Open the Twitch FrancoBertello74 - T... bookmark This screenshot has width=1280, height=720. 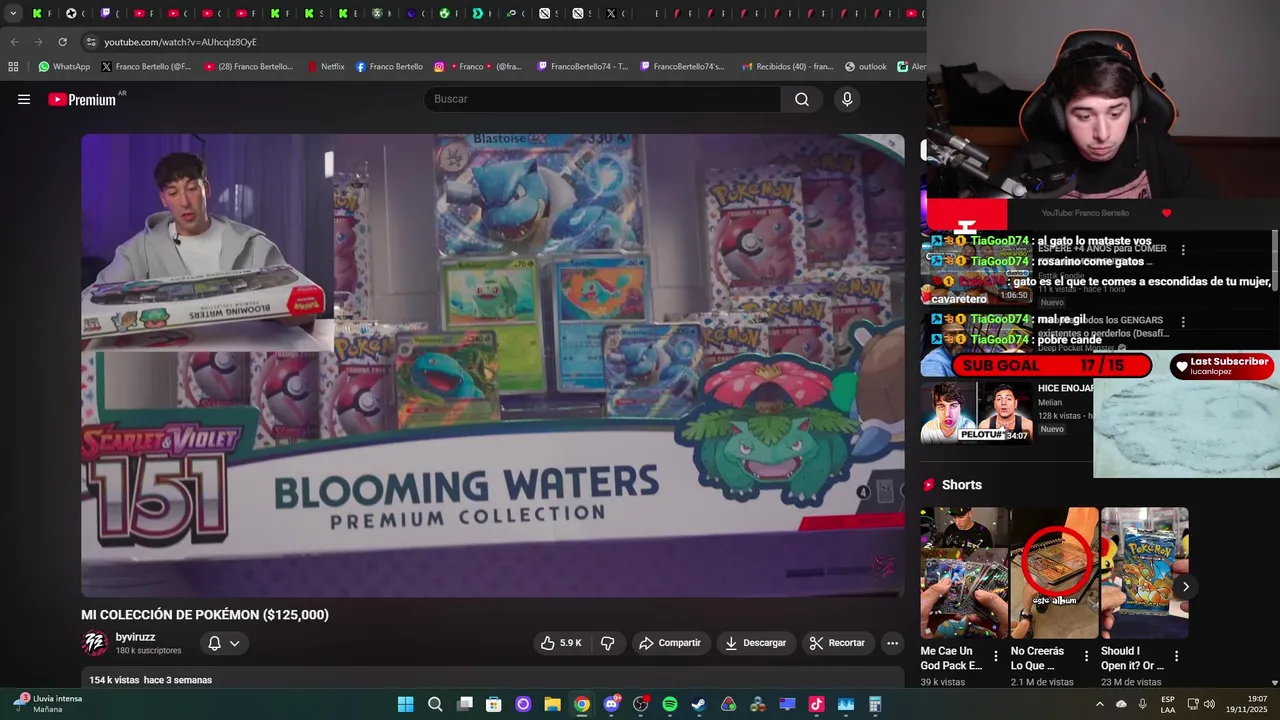[583, 67]
